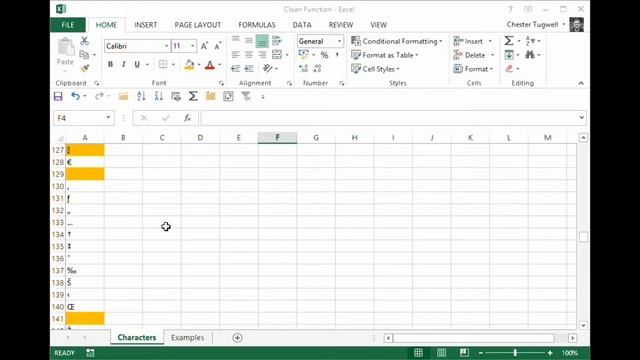The width and height of the screenshot is (640, 360).
Task: Increase indent in Alignment group
Action: (x=249, y=69)
